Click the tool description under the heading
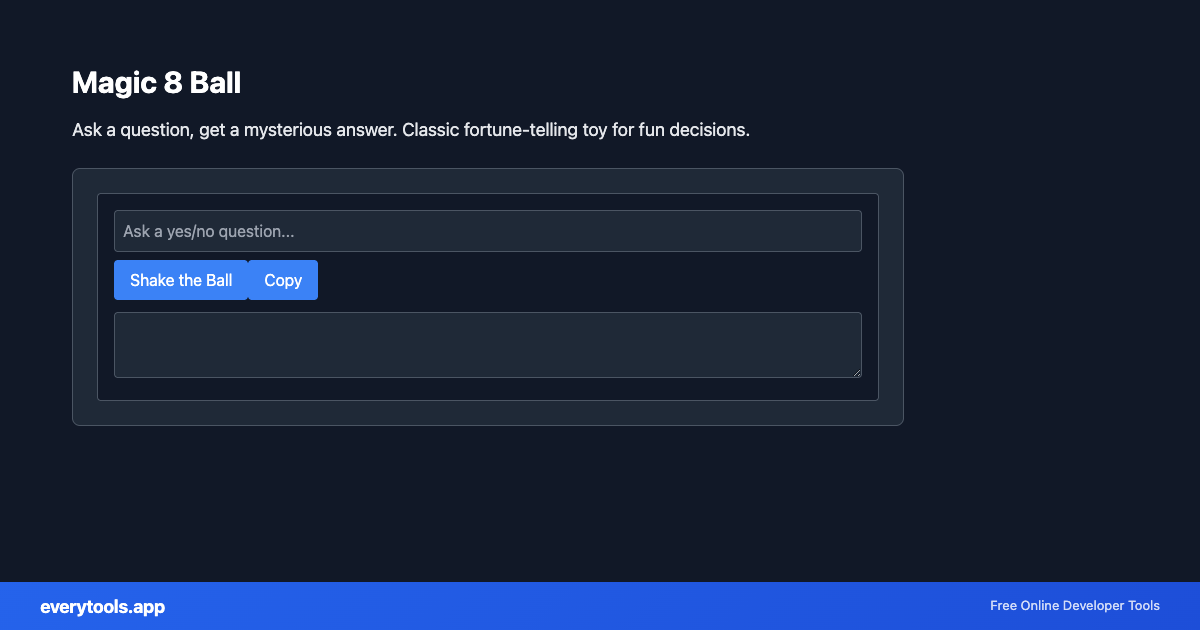This screenshot has height=630, width=1200. point(410,129)
